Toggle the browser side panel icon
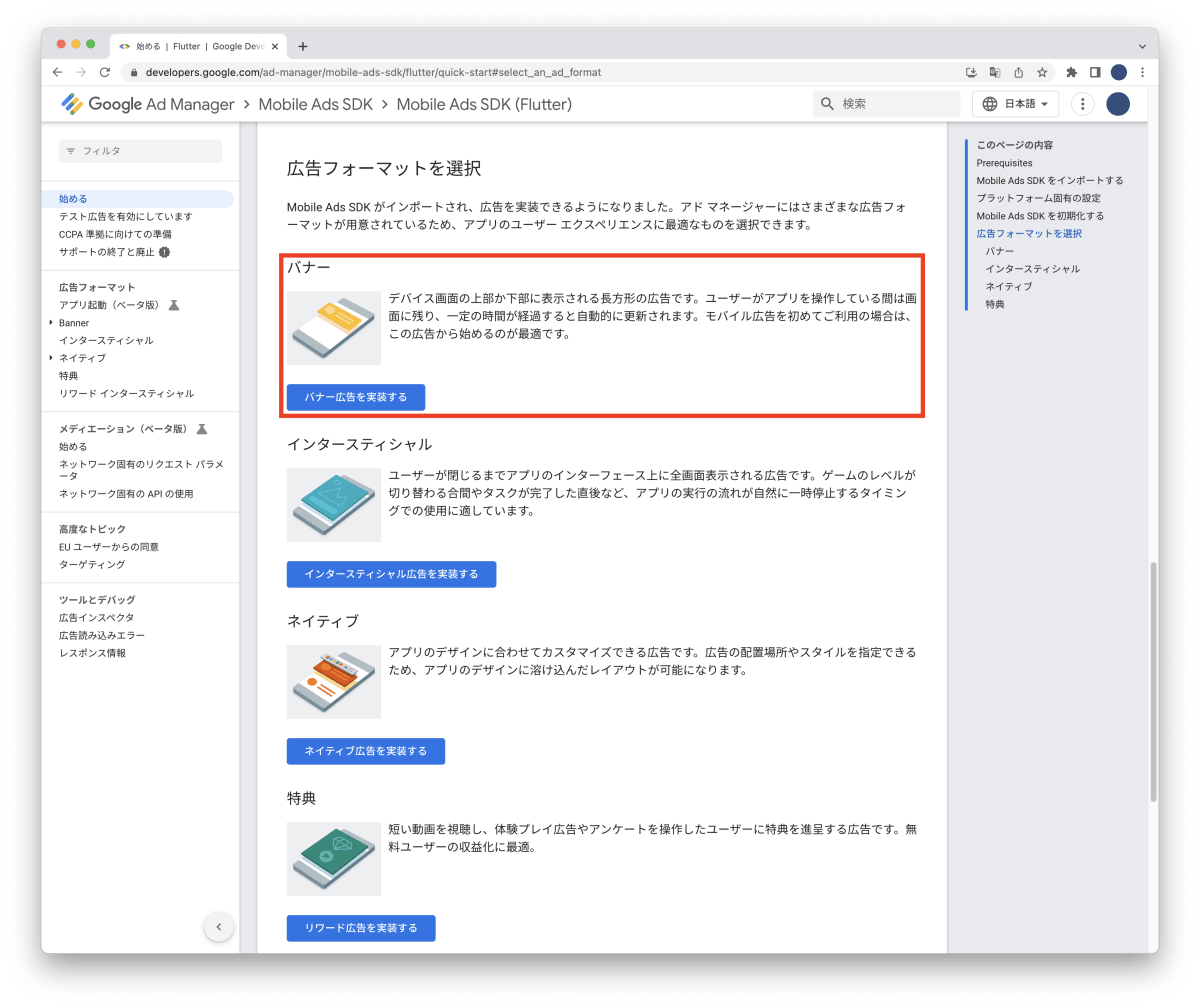 tap(1095, 72)
